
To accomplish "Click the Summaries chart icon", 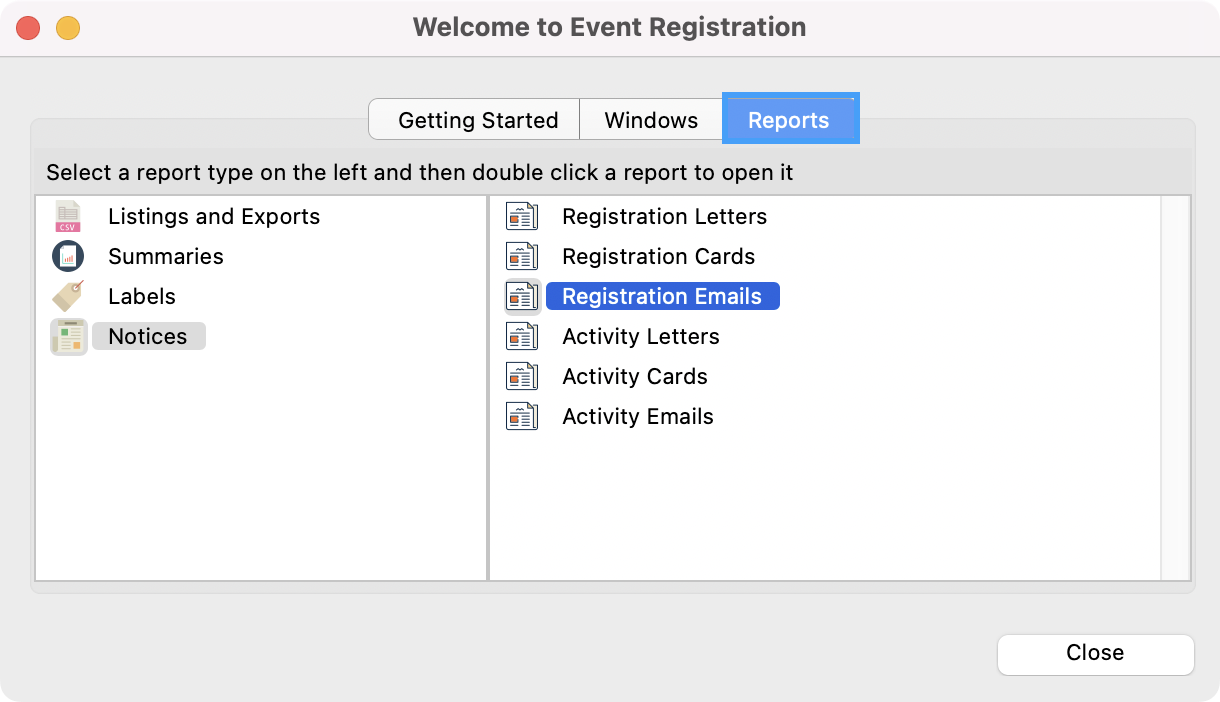I will point(68,257).
